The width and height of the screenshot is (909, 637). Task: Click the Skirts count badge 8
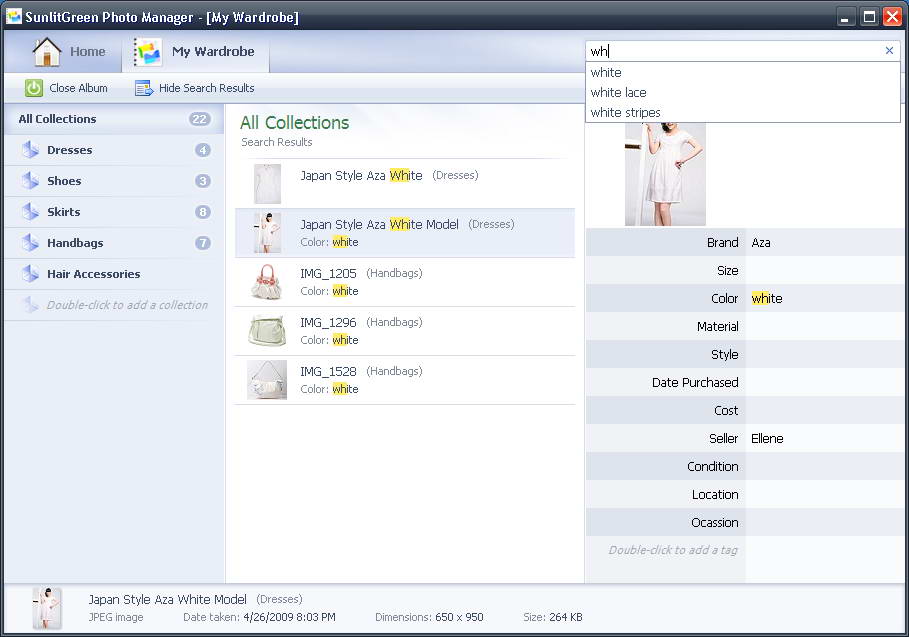202,212
